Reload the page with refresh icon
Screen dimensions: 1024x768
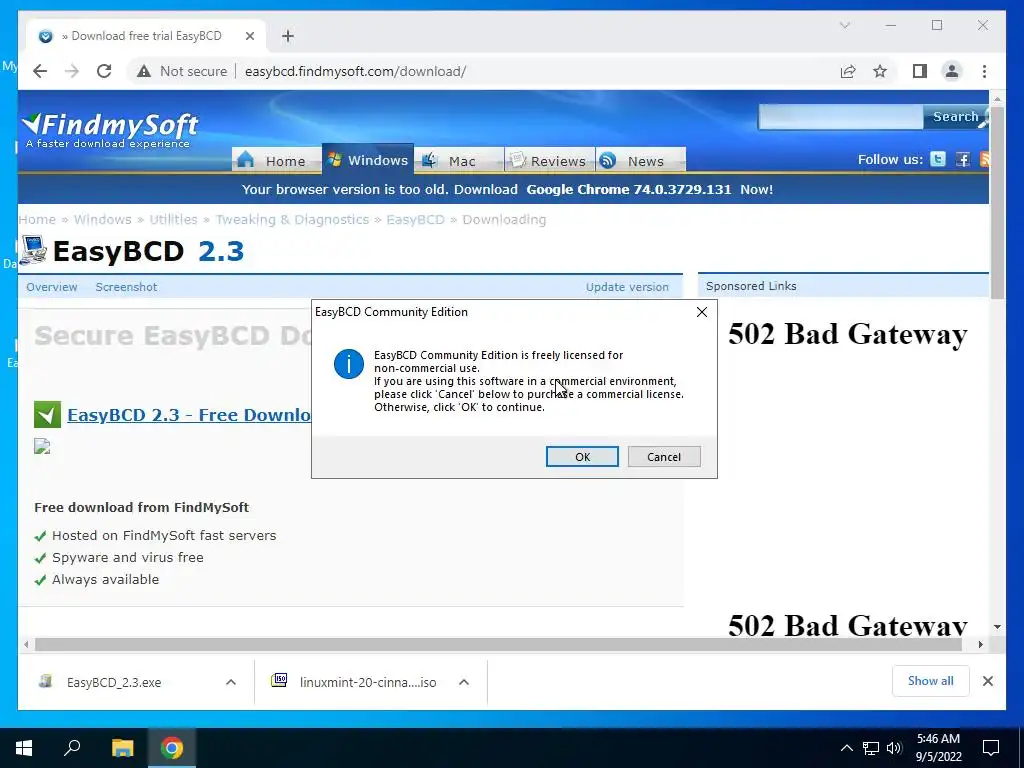[104, 71]
